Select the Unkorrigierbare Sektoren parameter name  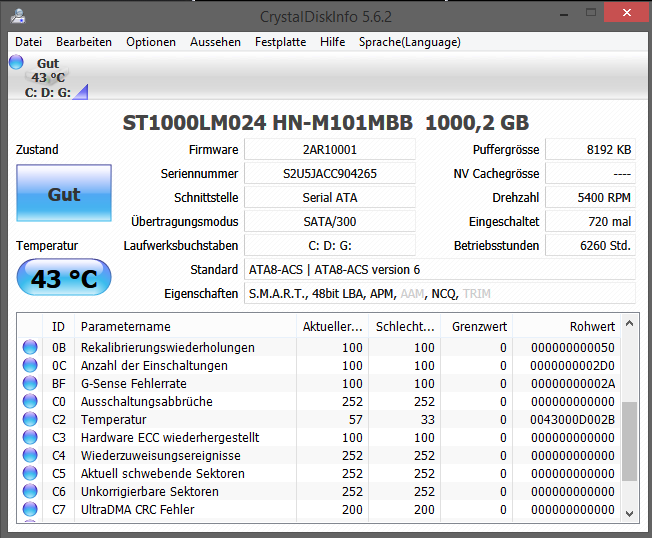coord(149,491)
